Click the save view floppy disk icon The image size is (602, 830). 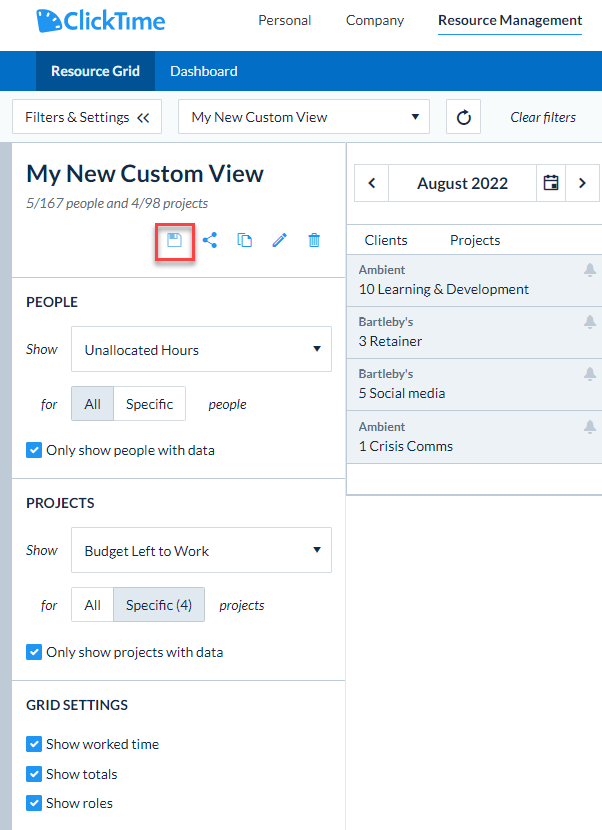pos(175,240)
